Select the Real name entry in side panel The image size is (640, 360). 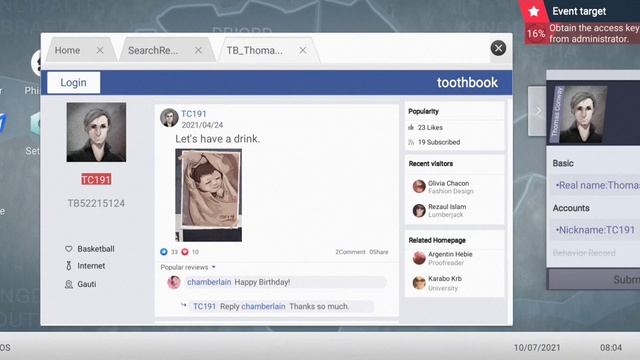tap(595, 185)
